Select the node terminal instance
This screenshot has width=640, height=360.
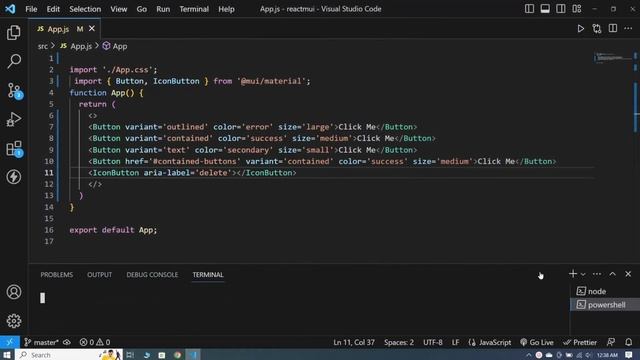[x=604, y=291]
